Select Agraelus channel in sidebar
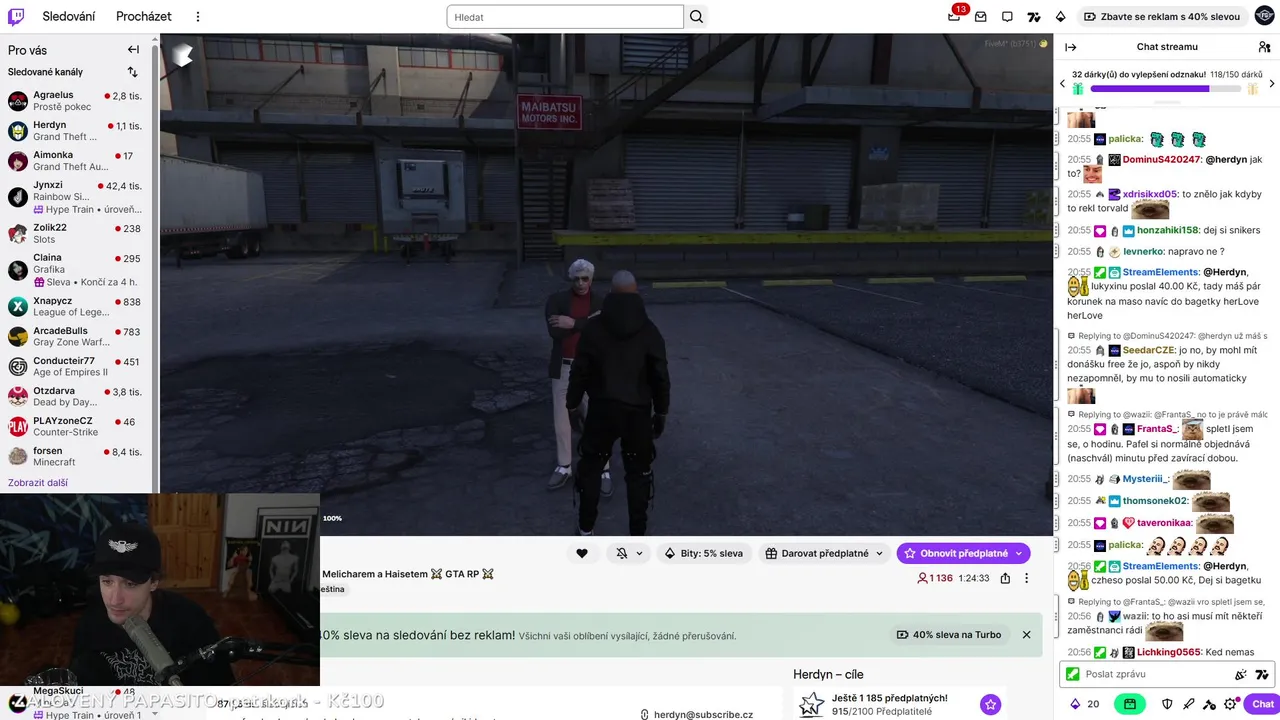 pyautogui.click(x=75, y=101)
